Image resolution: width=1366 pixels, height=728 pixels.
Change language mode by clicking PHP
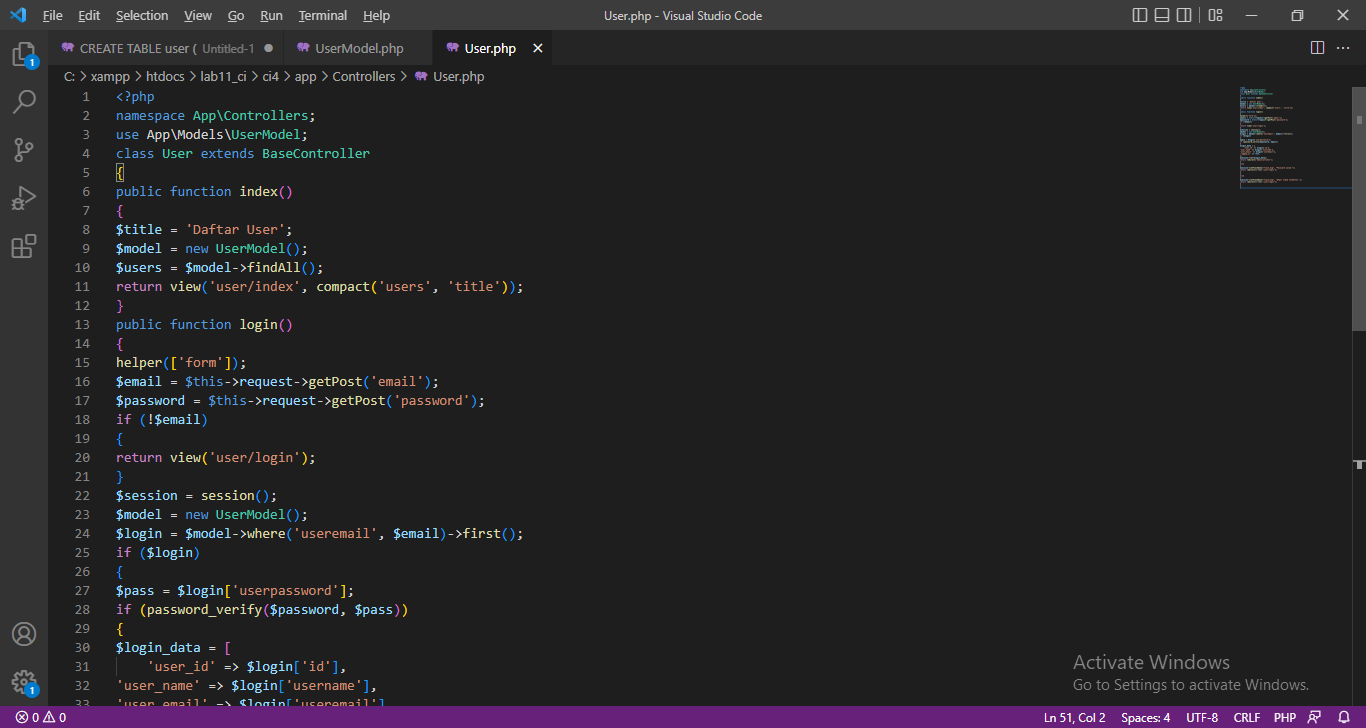pyautogui.click(x=1284, y=717)
